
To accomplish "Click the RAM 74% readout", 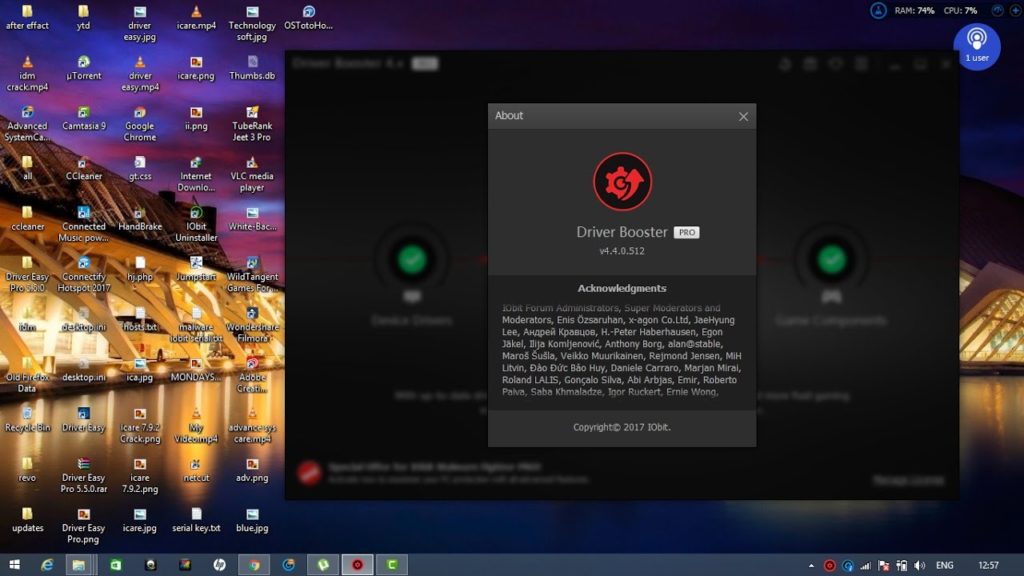I will click(914, 10).
